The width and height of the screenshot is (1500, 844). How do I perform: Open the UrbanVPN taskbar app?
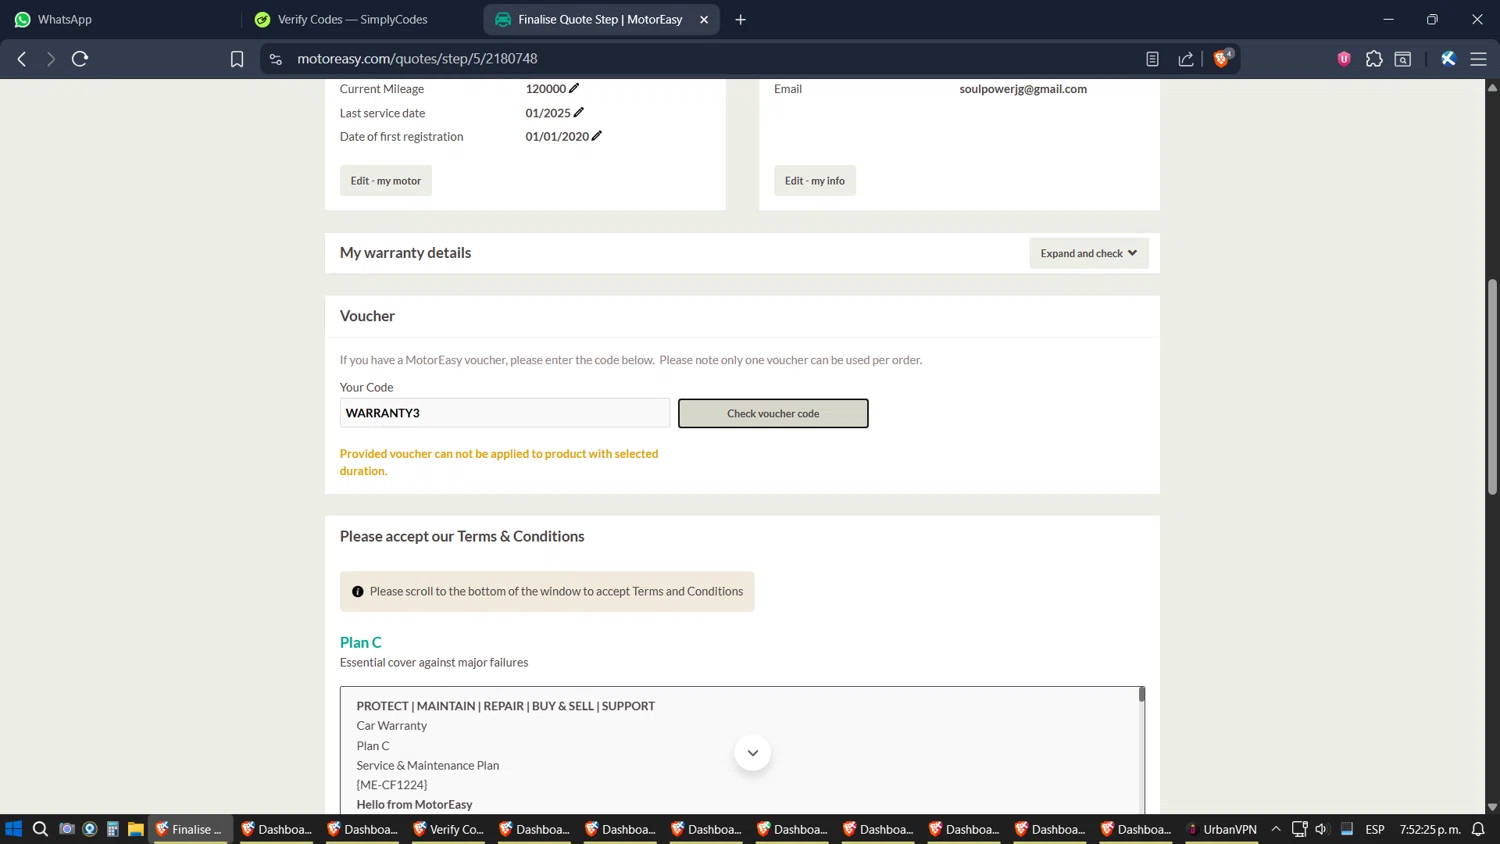tap(1221, 829)
